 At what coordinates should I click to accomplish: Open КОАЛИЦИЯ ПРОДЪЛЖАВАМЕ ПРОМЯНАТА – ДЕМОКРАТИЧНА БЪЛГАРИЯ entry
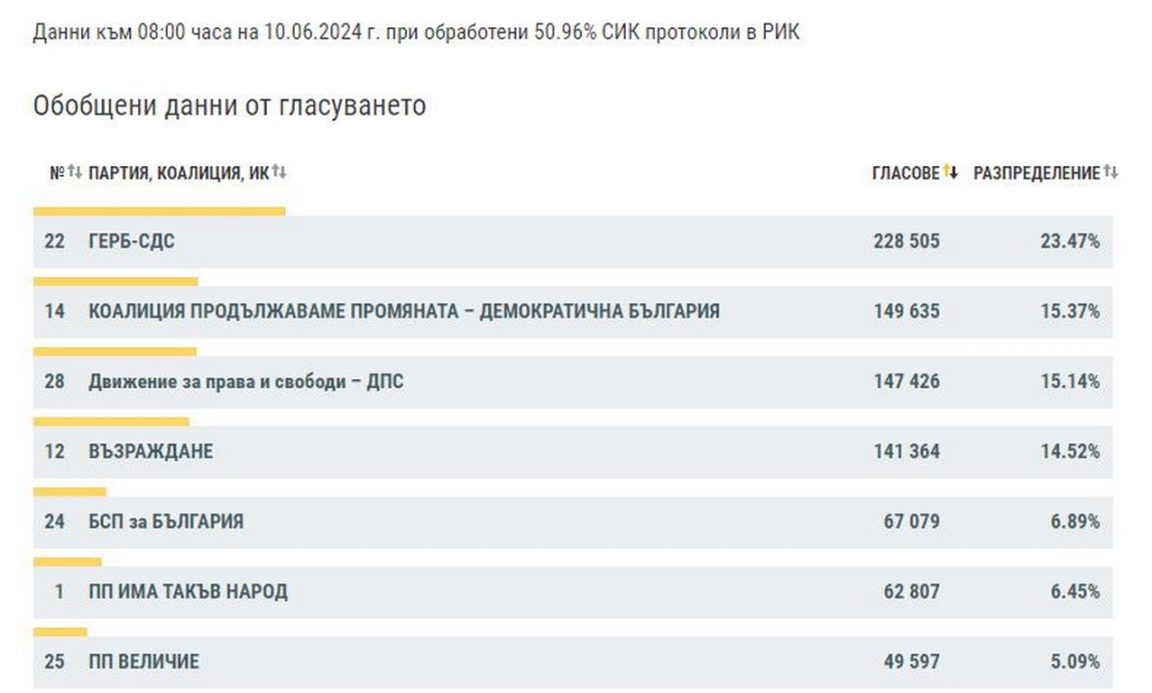tap(404, 311)
